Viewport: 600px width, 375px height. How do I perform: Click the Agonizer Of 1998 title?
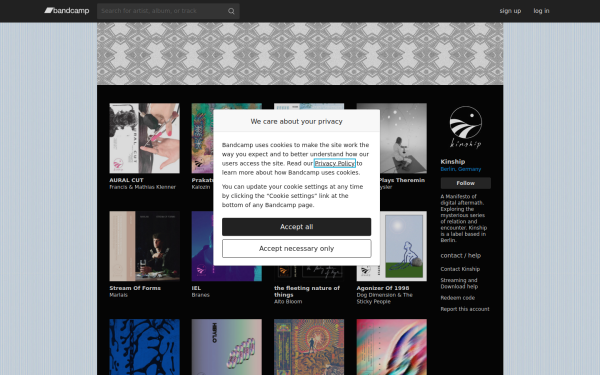(x=383, y=288)
